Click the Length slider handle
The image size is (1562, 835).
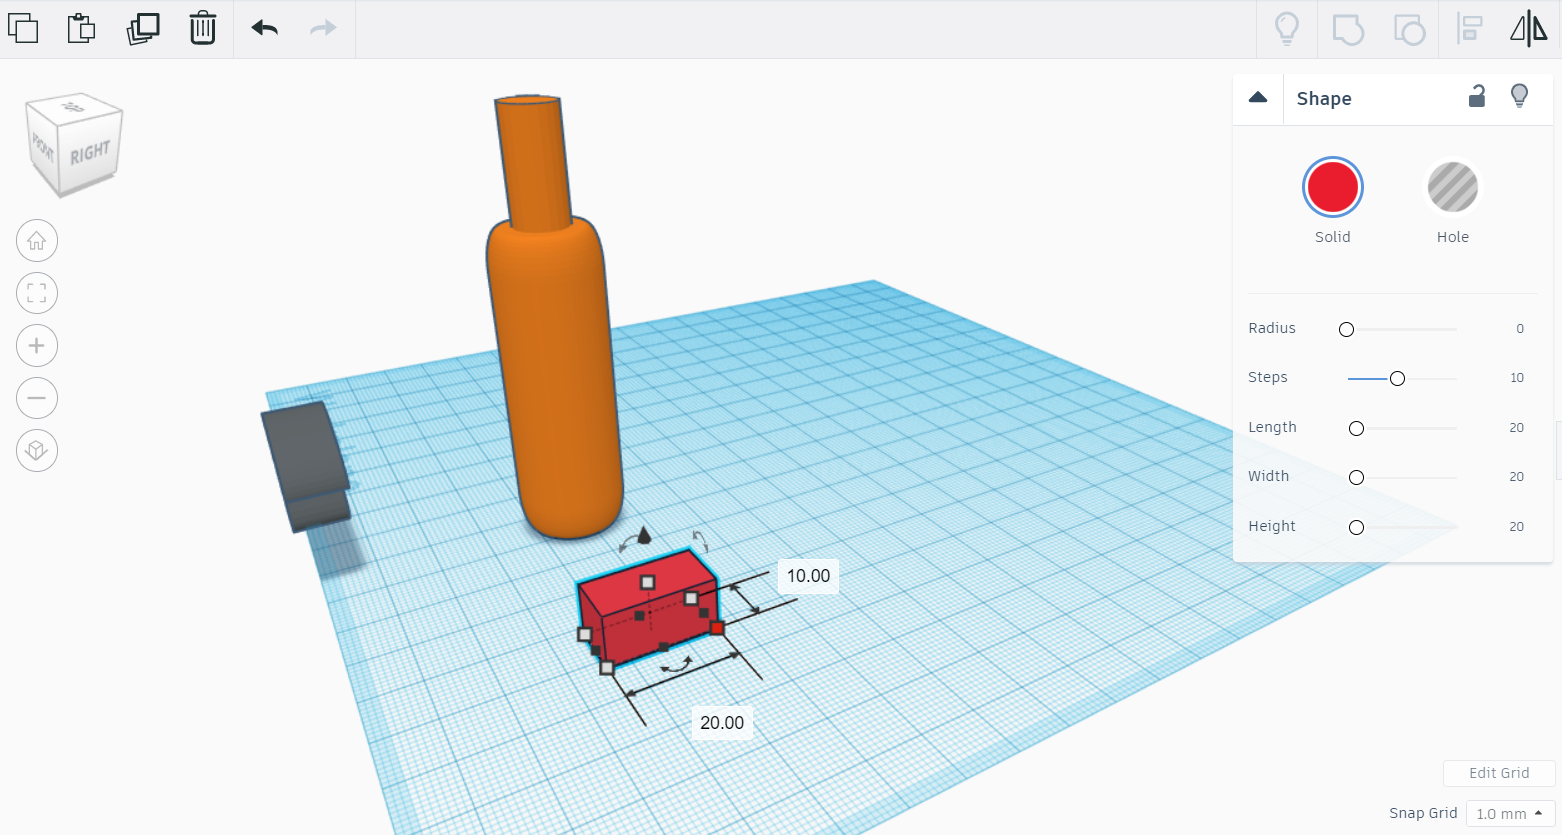coord(1356,428)
